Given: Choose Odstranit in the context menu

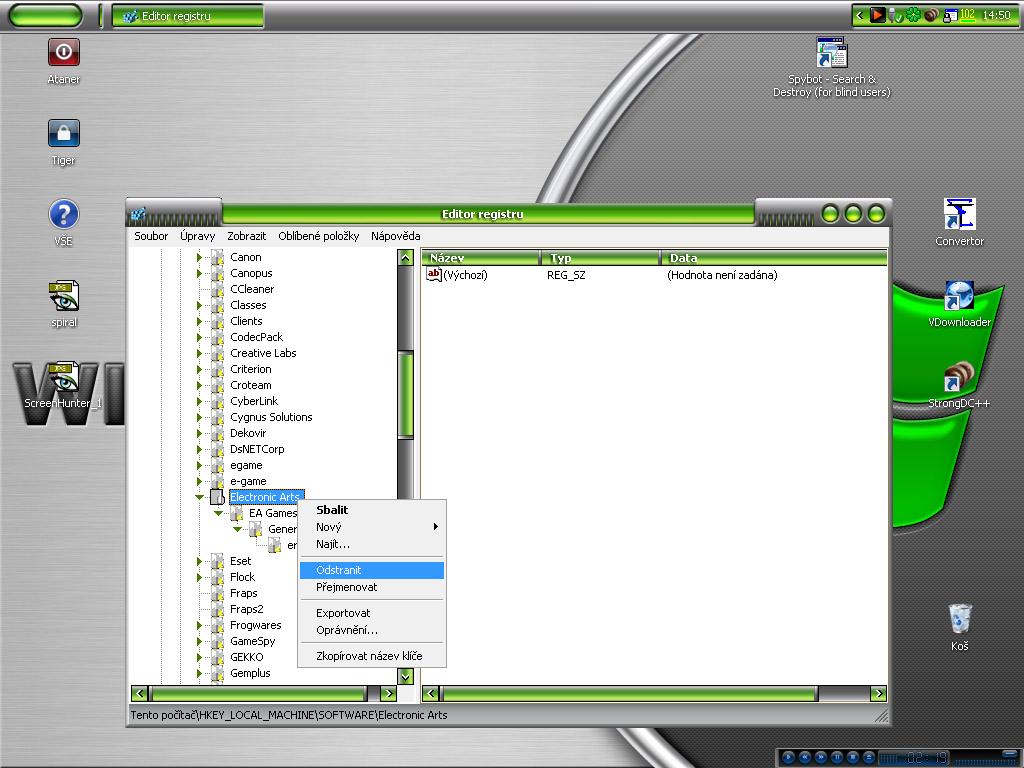Looking at the screenshot, I should click(339, 570).
